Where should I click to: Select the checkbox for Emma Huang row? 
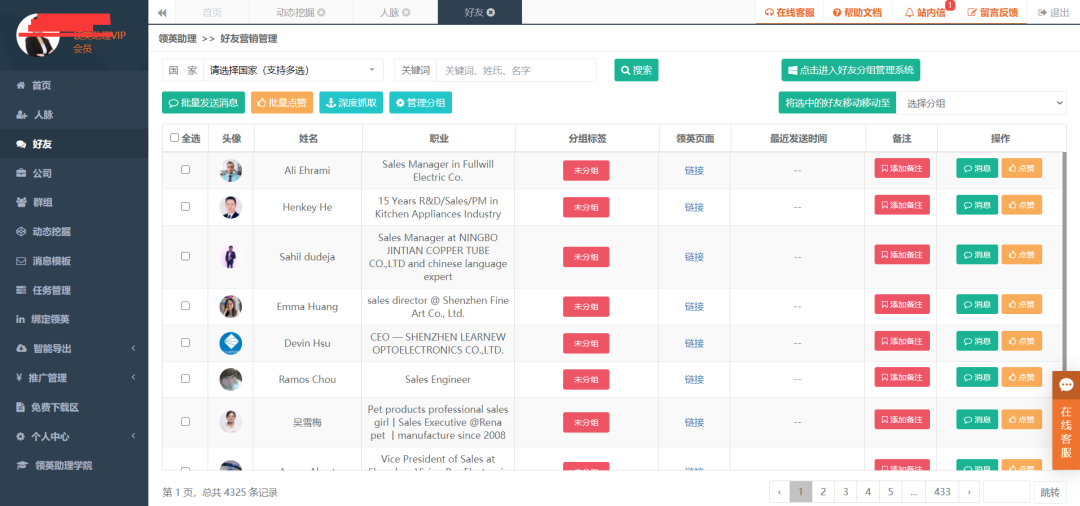[185, 306]
